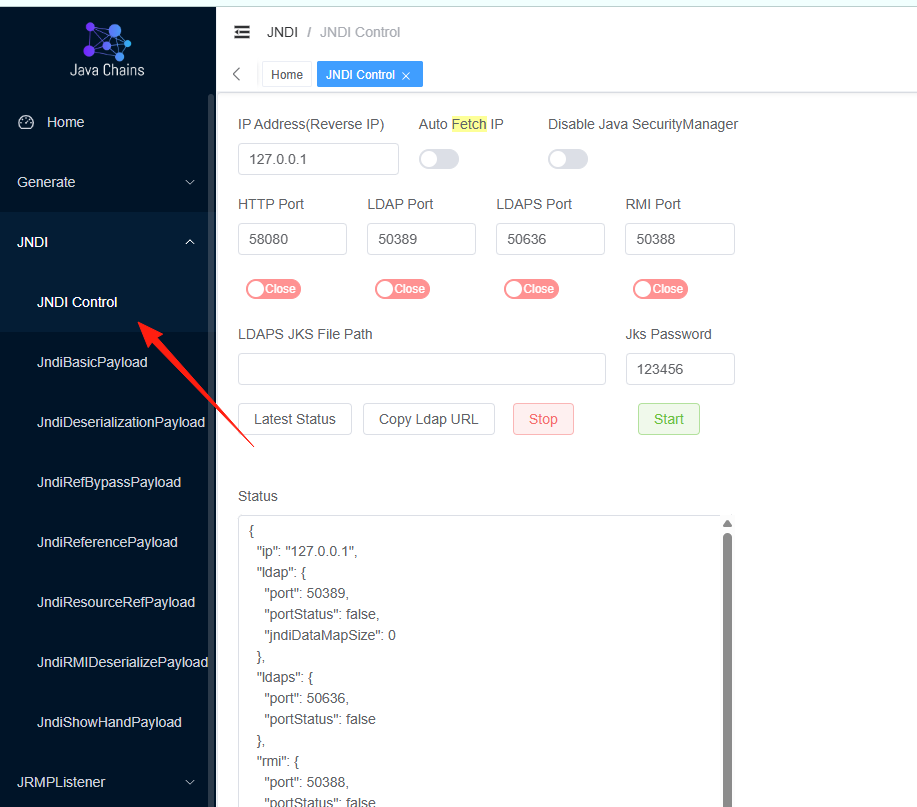Viewport: 917px width, 807px height.
Task: Focus the LDAP Port field
Action: [421, 239]
